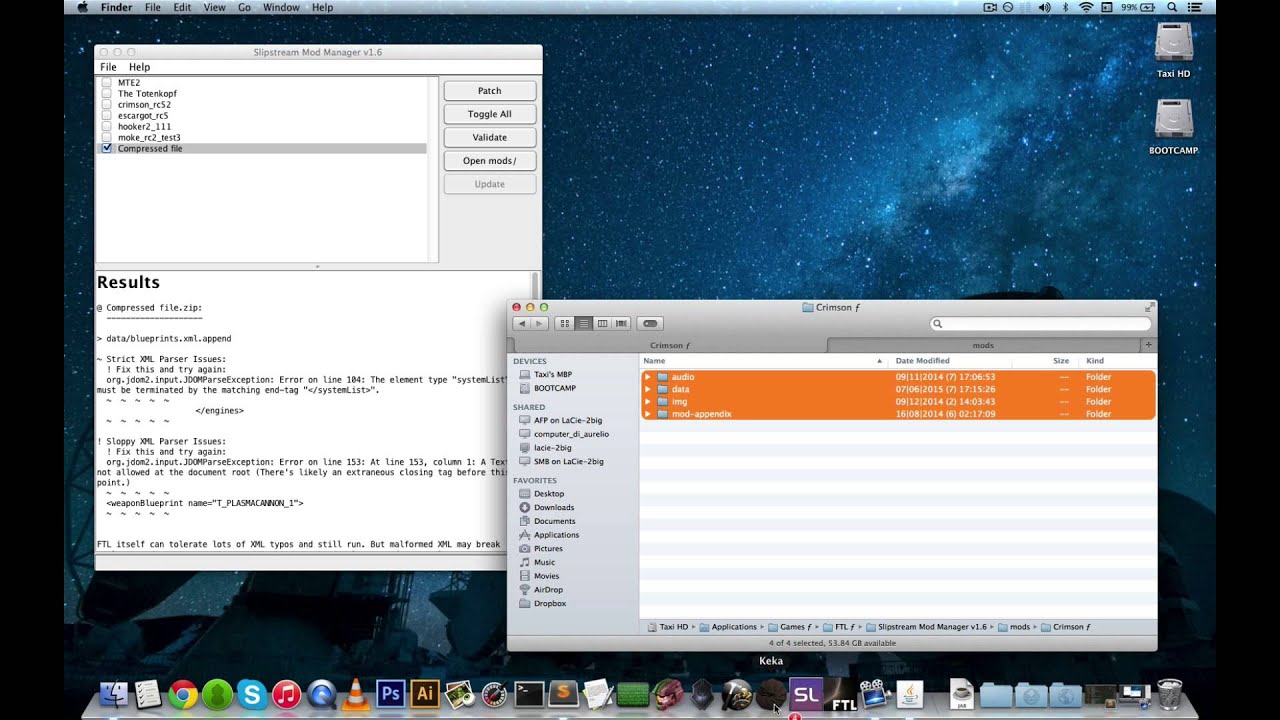This screenshot has height=720, width=1280.
Task: Go back in Finder window
Action: tap(521, 323)
